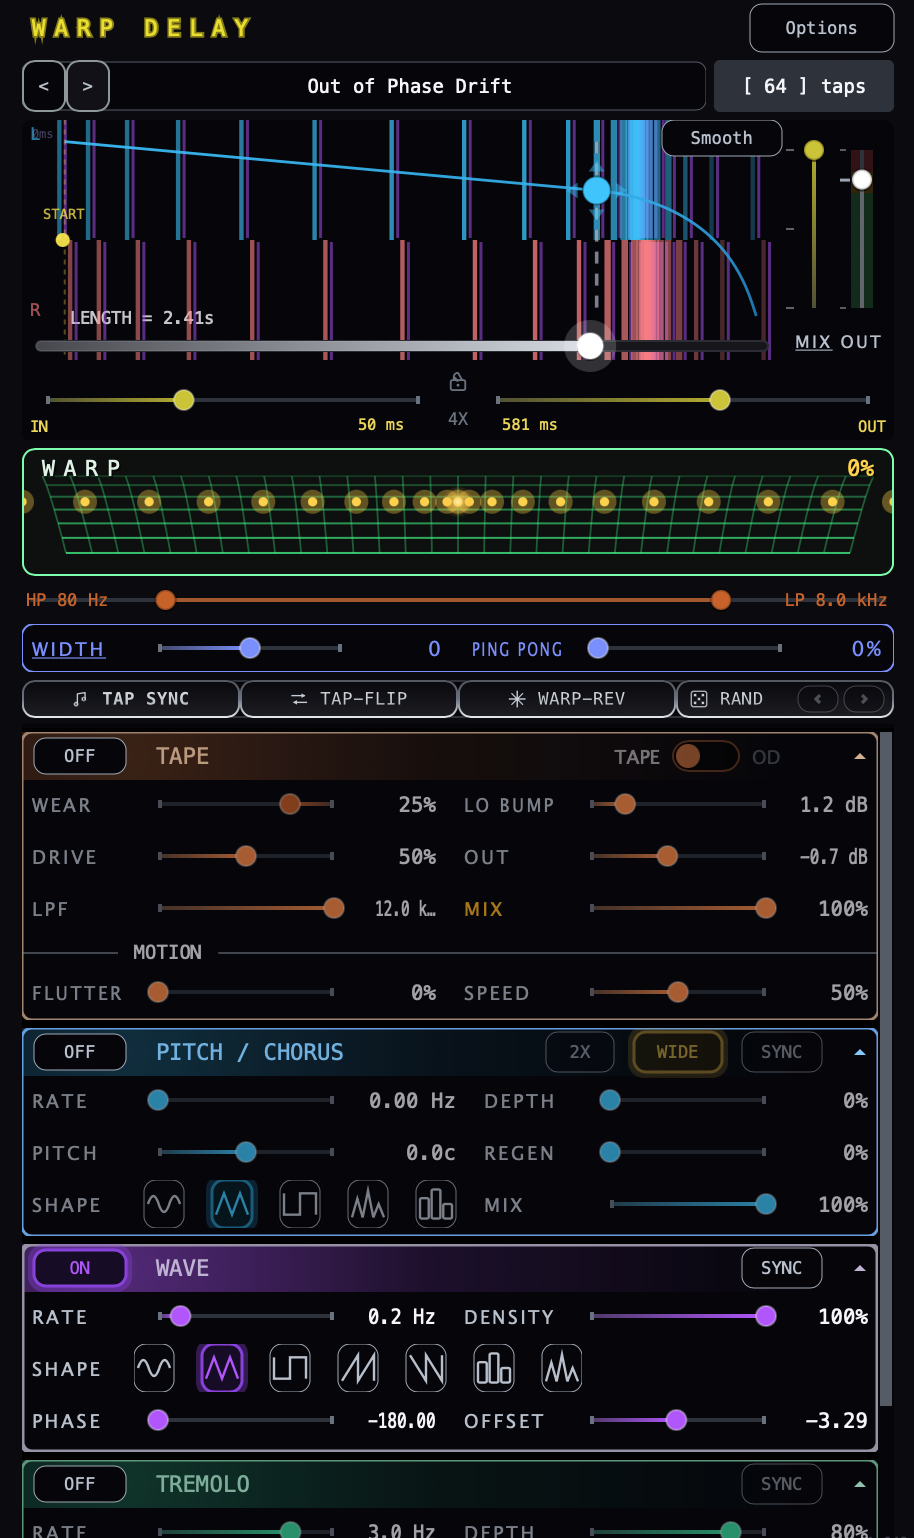Viewport: 914px width, 1538px height.
Task: Click the LENGTH slider handle
Action: [591, 346]
